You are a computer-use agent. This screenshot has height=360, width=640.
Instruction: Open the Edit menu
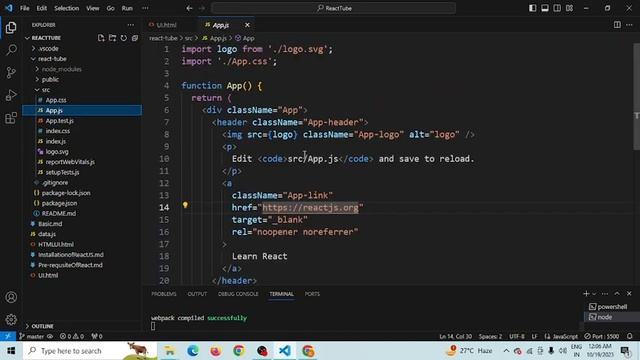point(42,8)
